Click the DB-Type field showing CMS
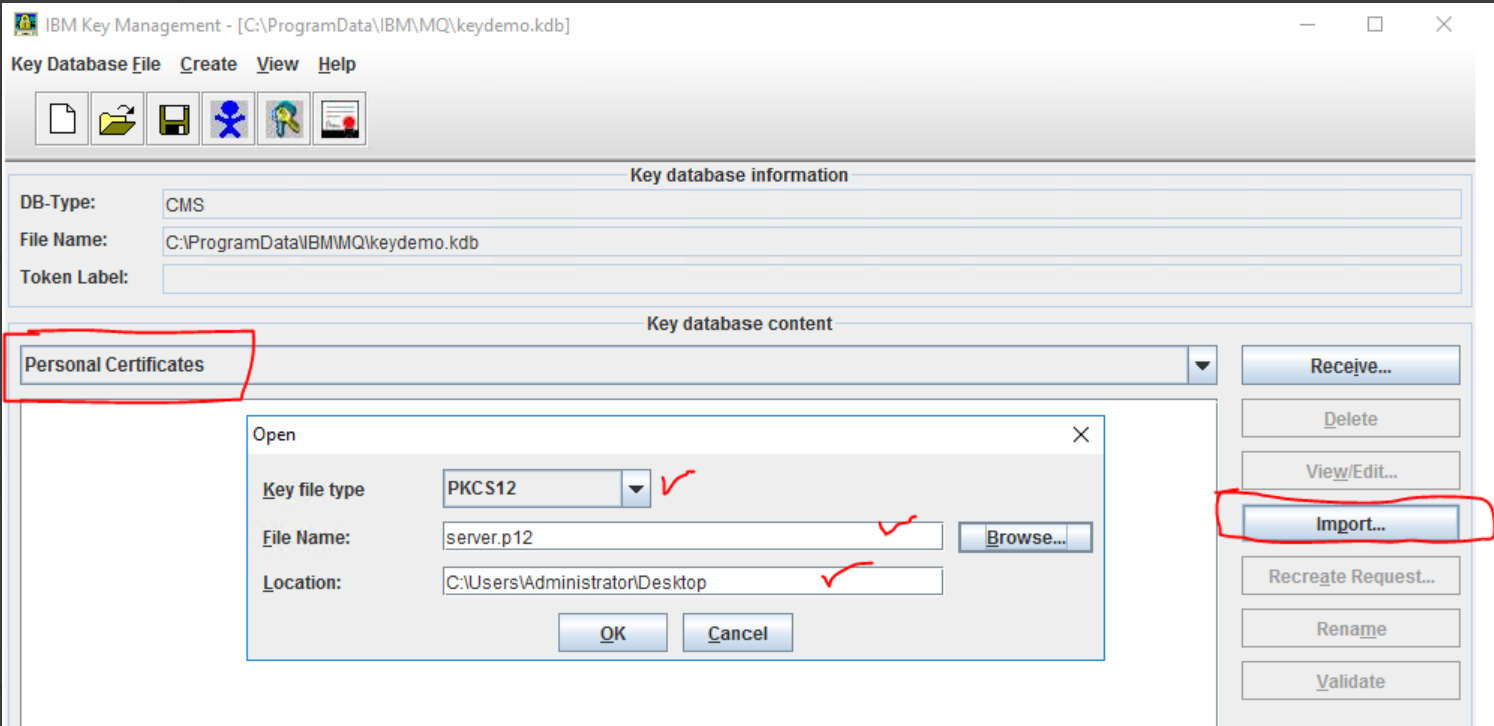The image size is (1494, 726). point(811,204)
